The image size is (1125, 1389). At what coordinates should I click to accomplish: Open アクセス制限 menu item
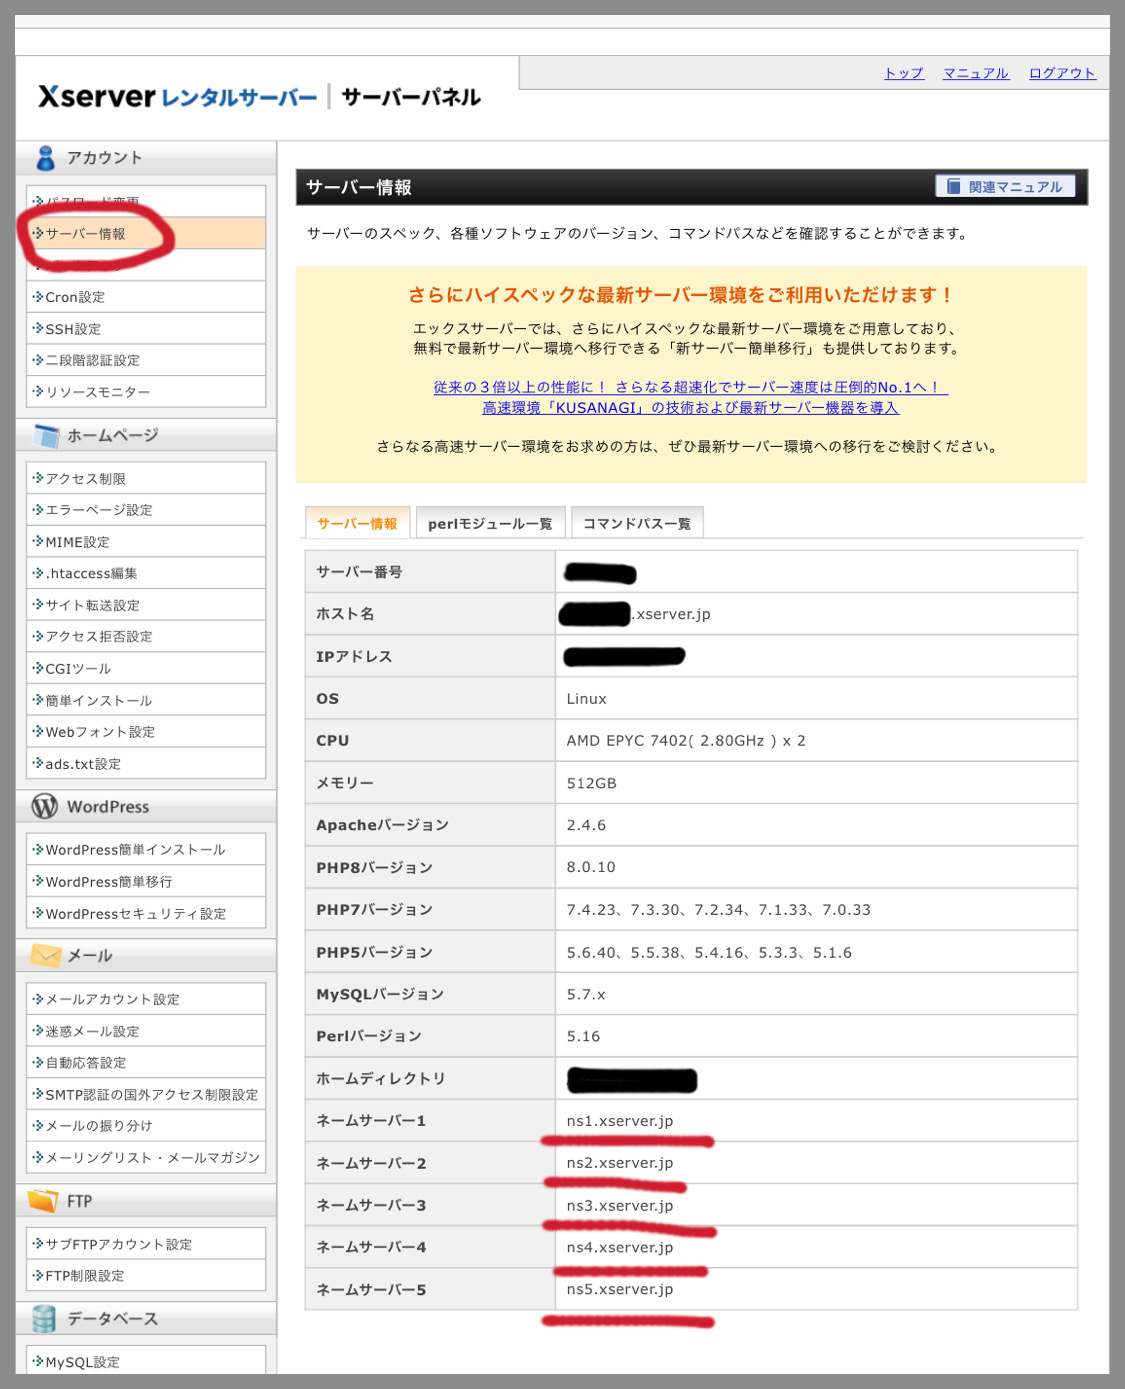pos(146,478)
